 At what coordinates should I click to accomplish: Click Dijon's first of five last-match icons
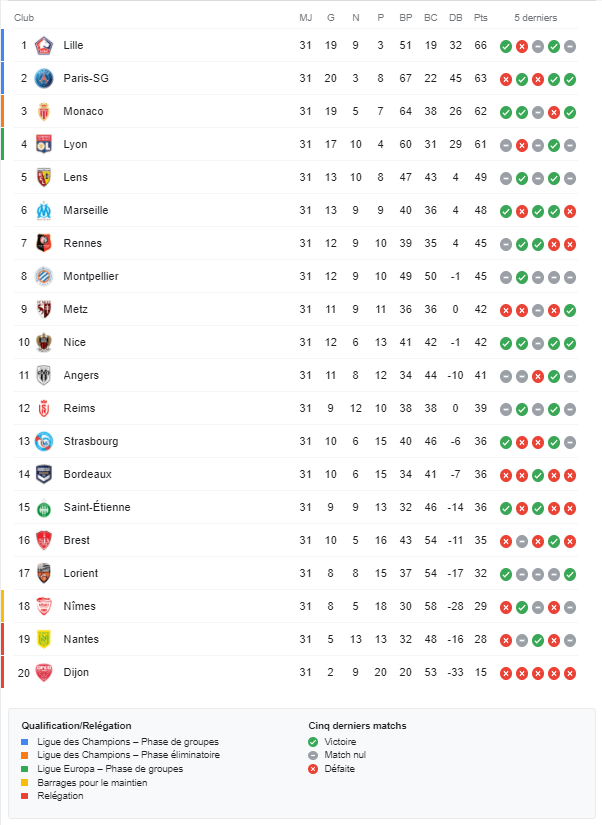[506, 673]
